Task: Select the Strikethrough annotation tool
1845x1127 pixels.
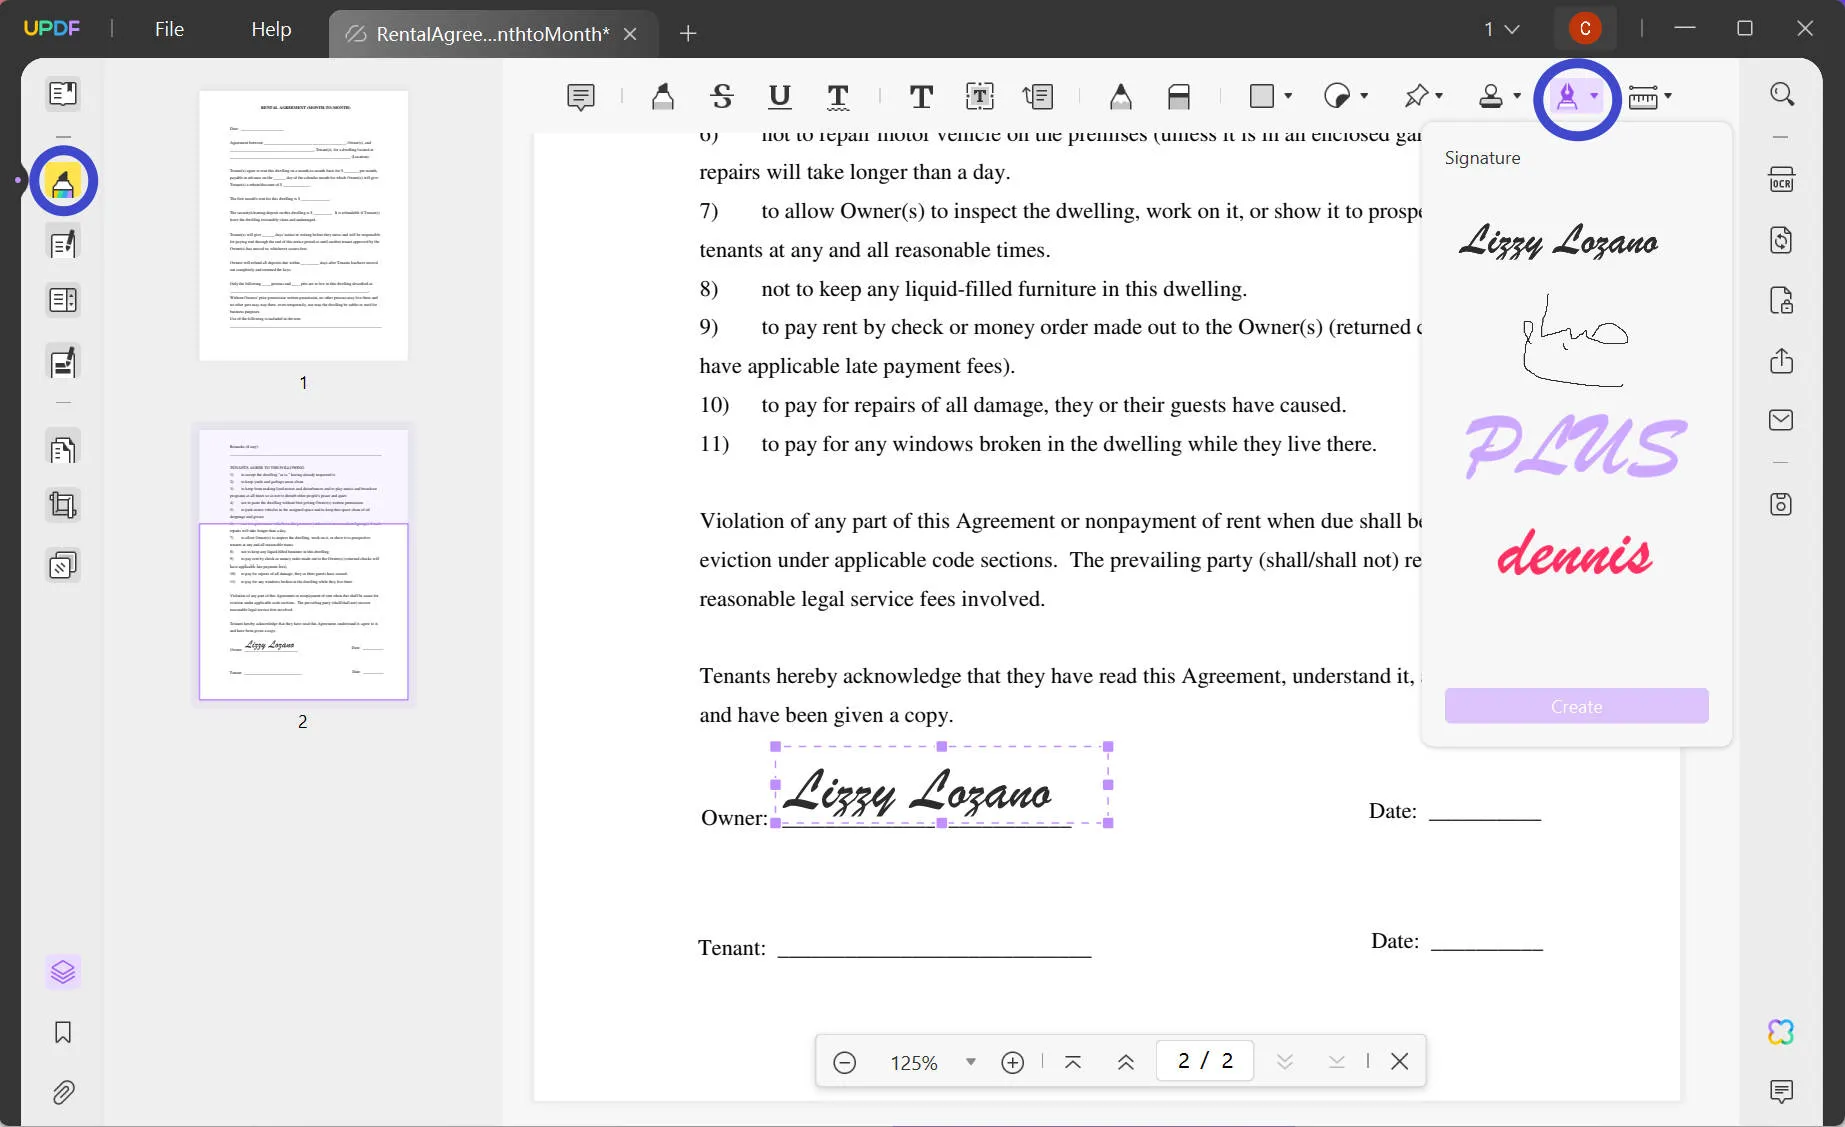Action: pyautogui.click(x=721, y=96)
